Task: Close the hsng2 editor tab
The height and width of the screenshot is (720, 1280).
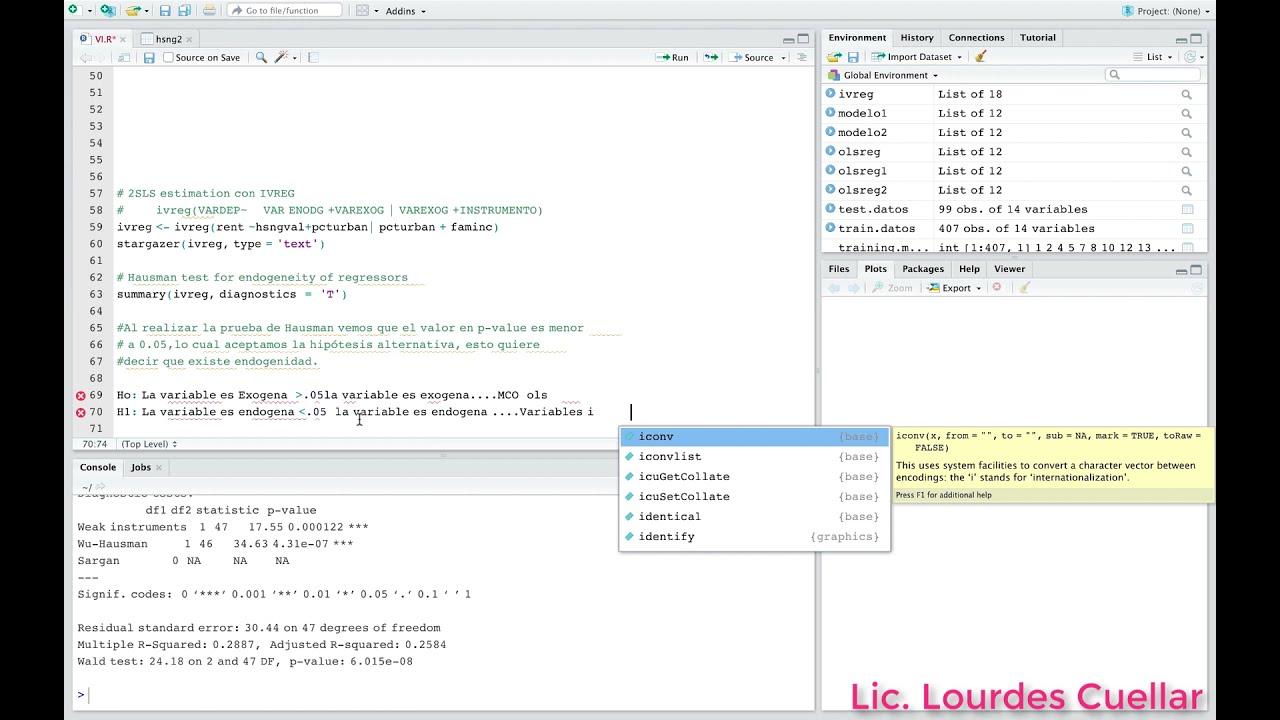Action: pyautogui.click(x=189, y=39)
